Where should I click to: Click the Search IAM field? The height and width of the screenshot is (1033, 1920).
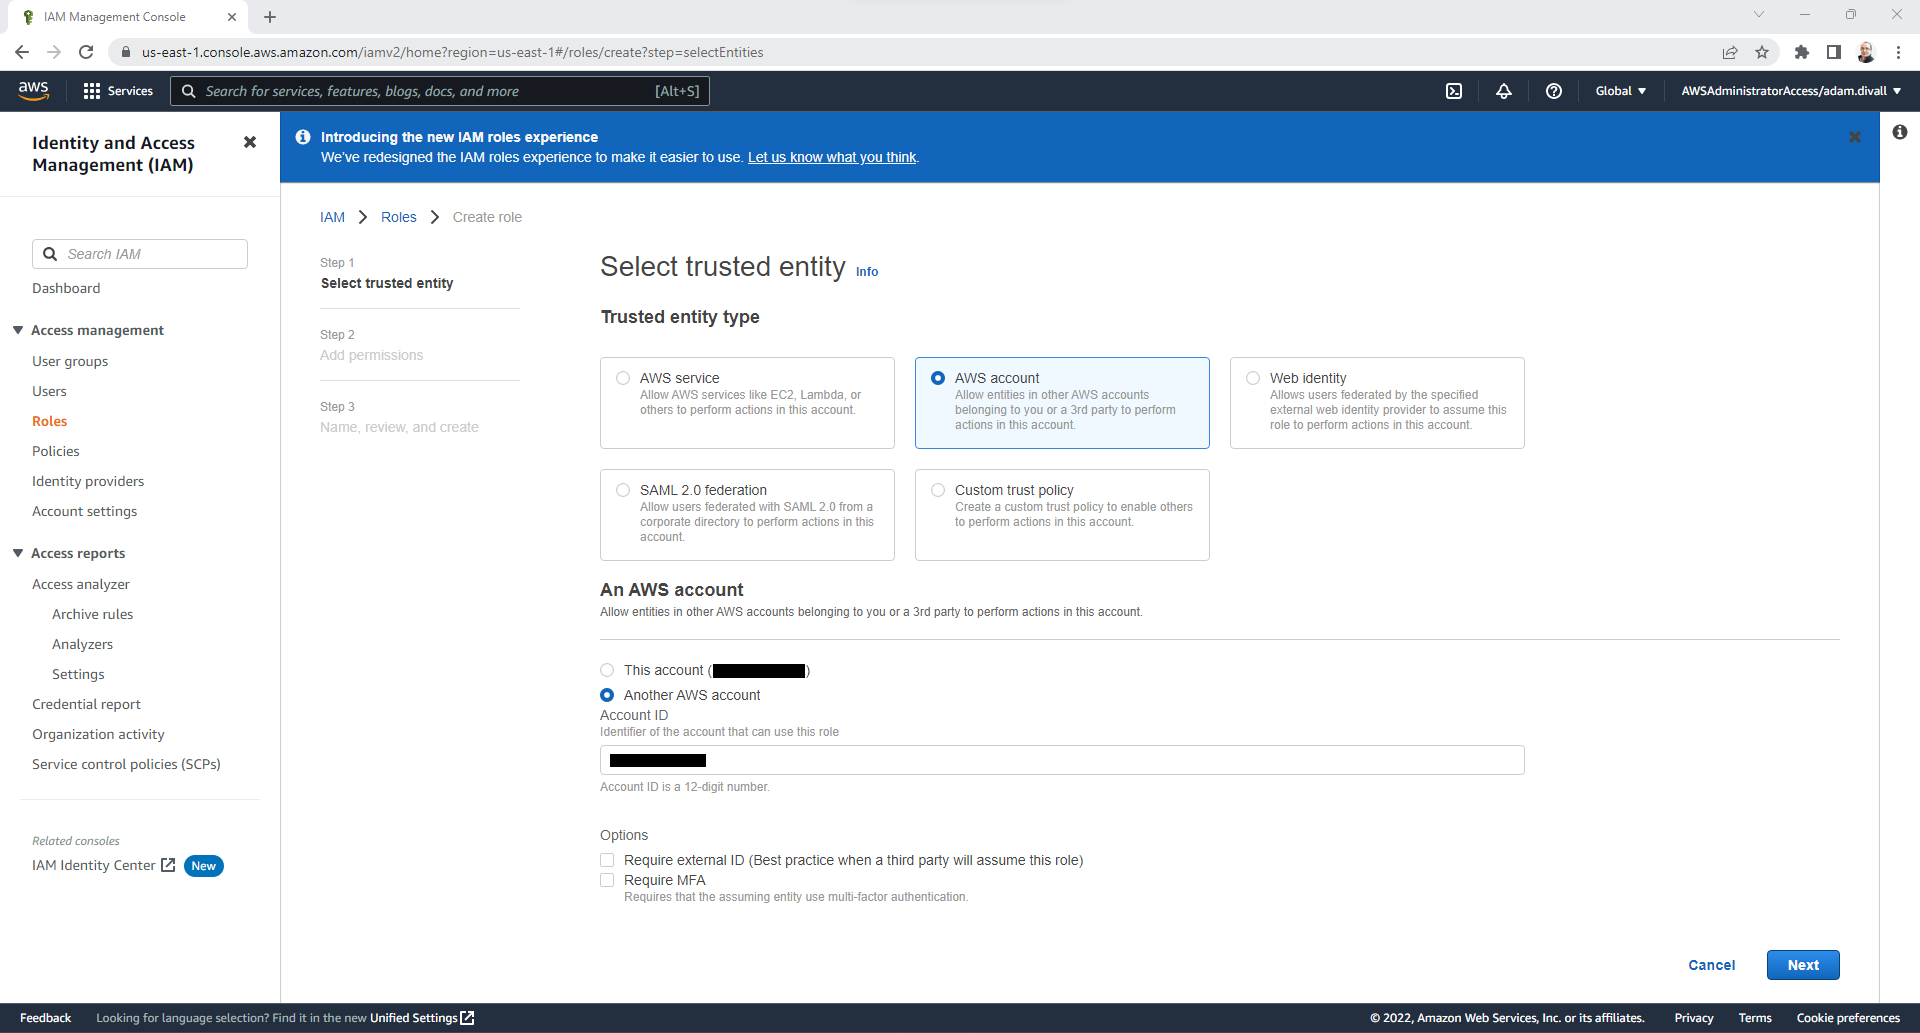pyautogui.click(x=140, y=254)
